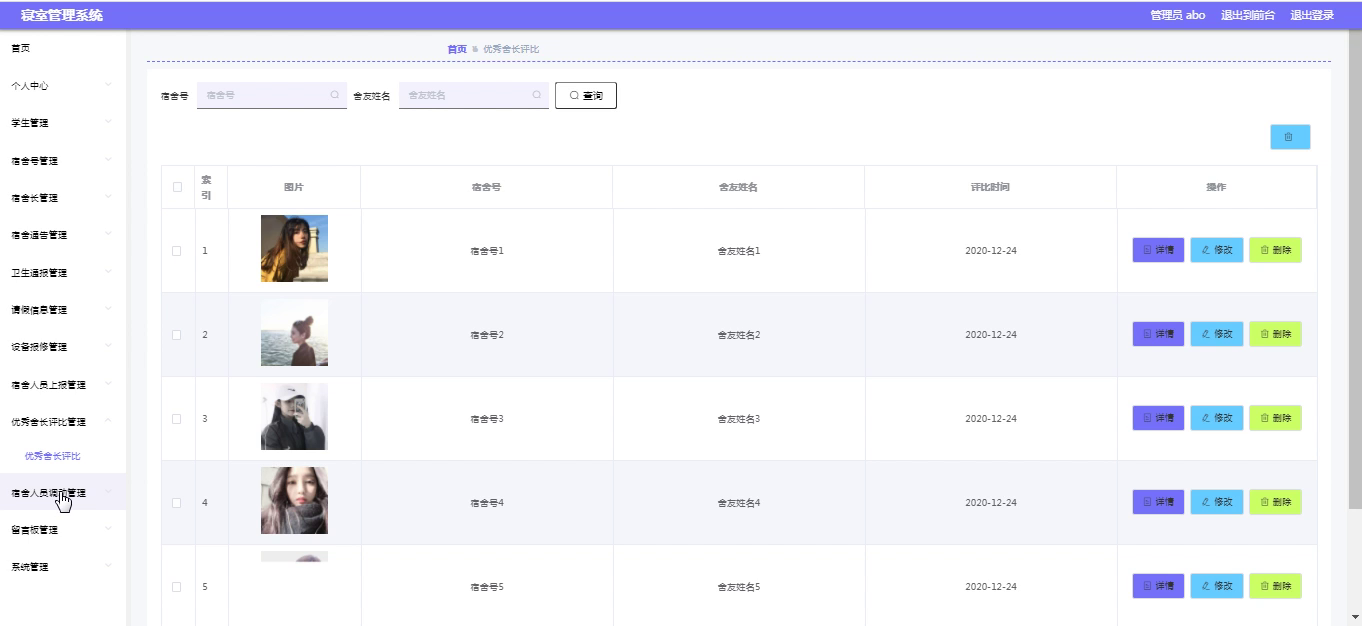Click the 评比时间 column header
The height and width of the screenshot is (626, 1362).
[x=990, y=187]
